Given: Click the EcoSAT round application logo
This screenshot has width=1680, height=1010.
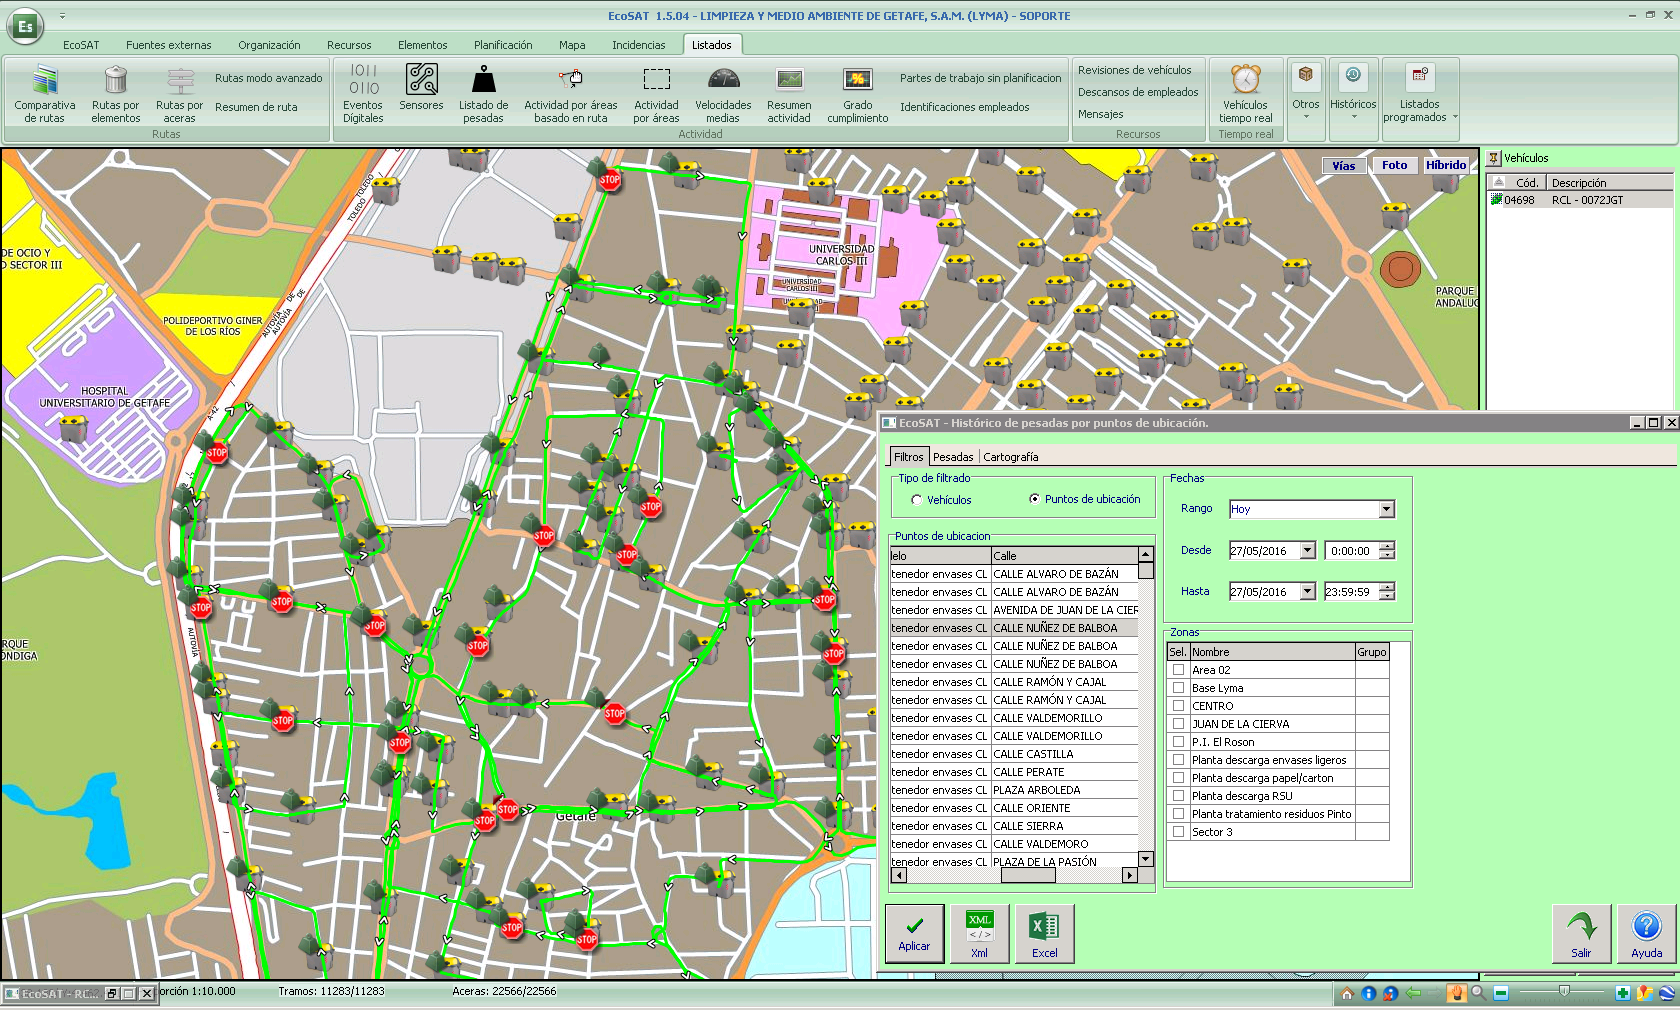Looking at the screenshot, I should point(26,26).
